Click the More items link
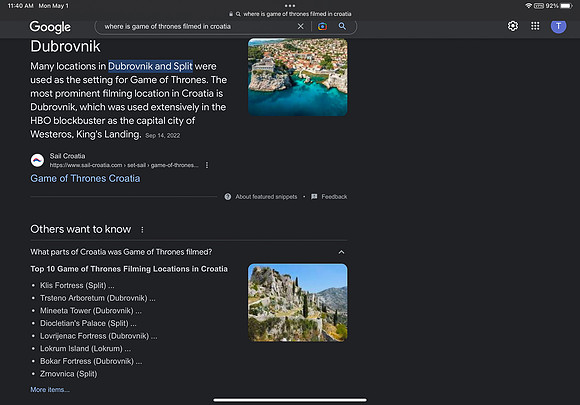The height and width of the screenshot is (405, 580). pyautogui.click(x=50, y=389)
